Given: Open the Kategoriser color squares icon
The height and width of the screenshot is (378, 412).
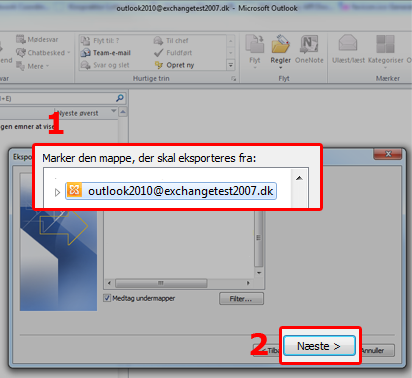Looking at the screenshot, I should [x=385, y=44].
